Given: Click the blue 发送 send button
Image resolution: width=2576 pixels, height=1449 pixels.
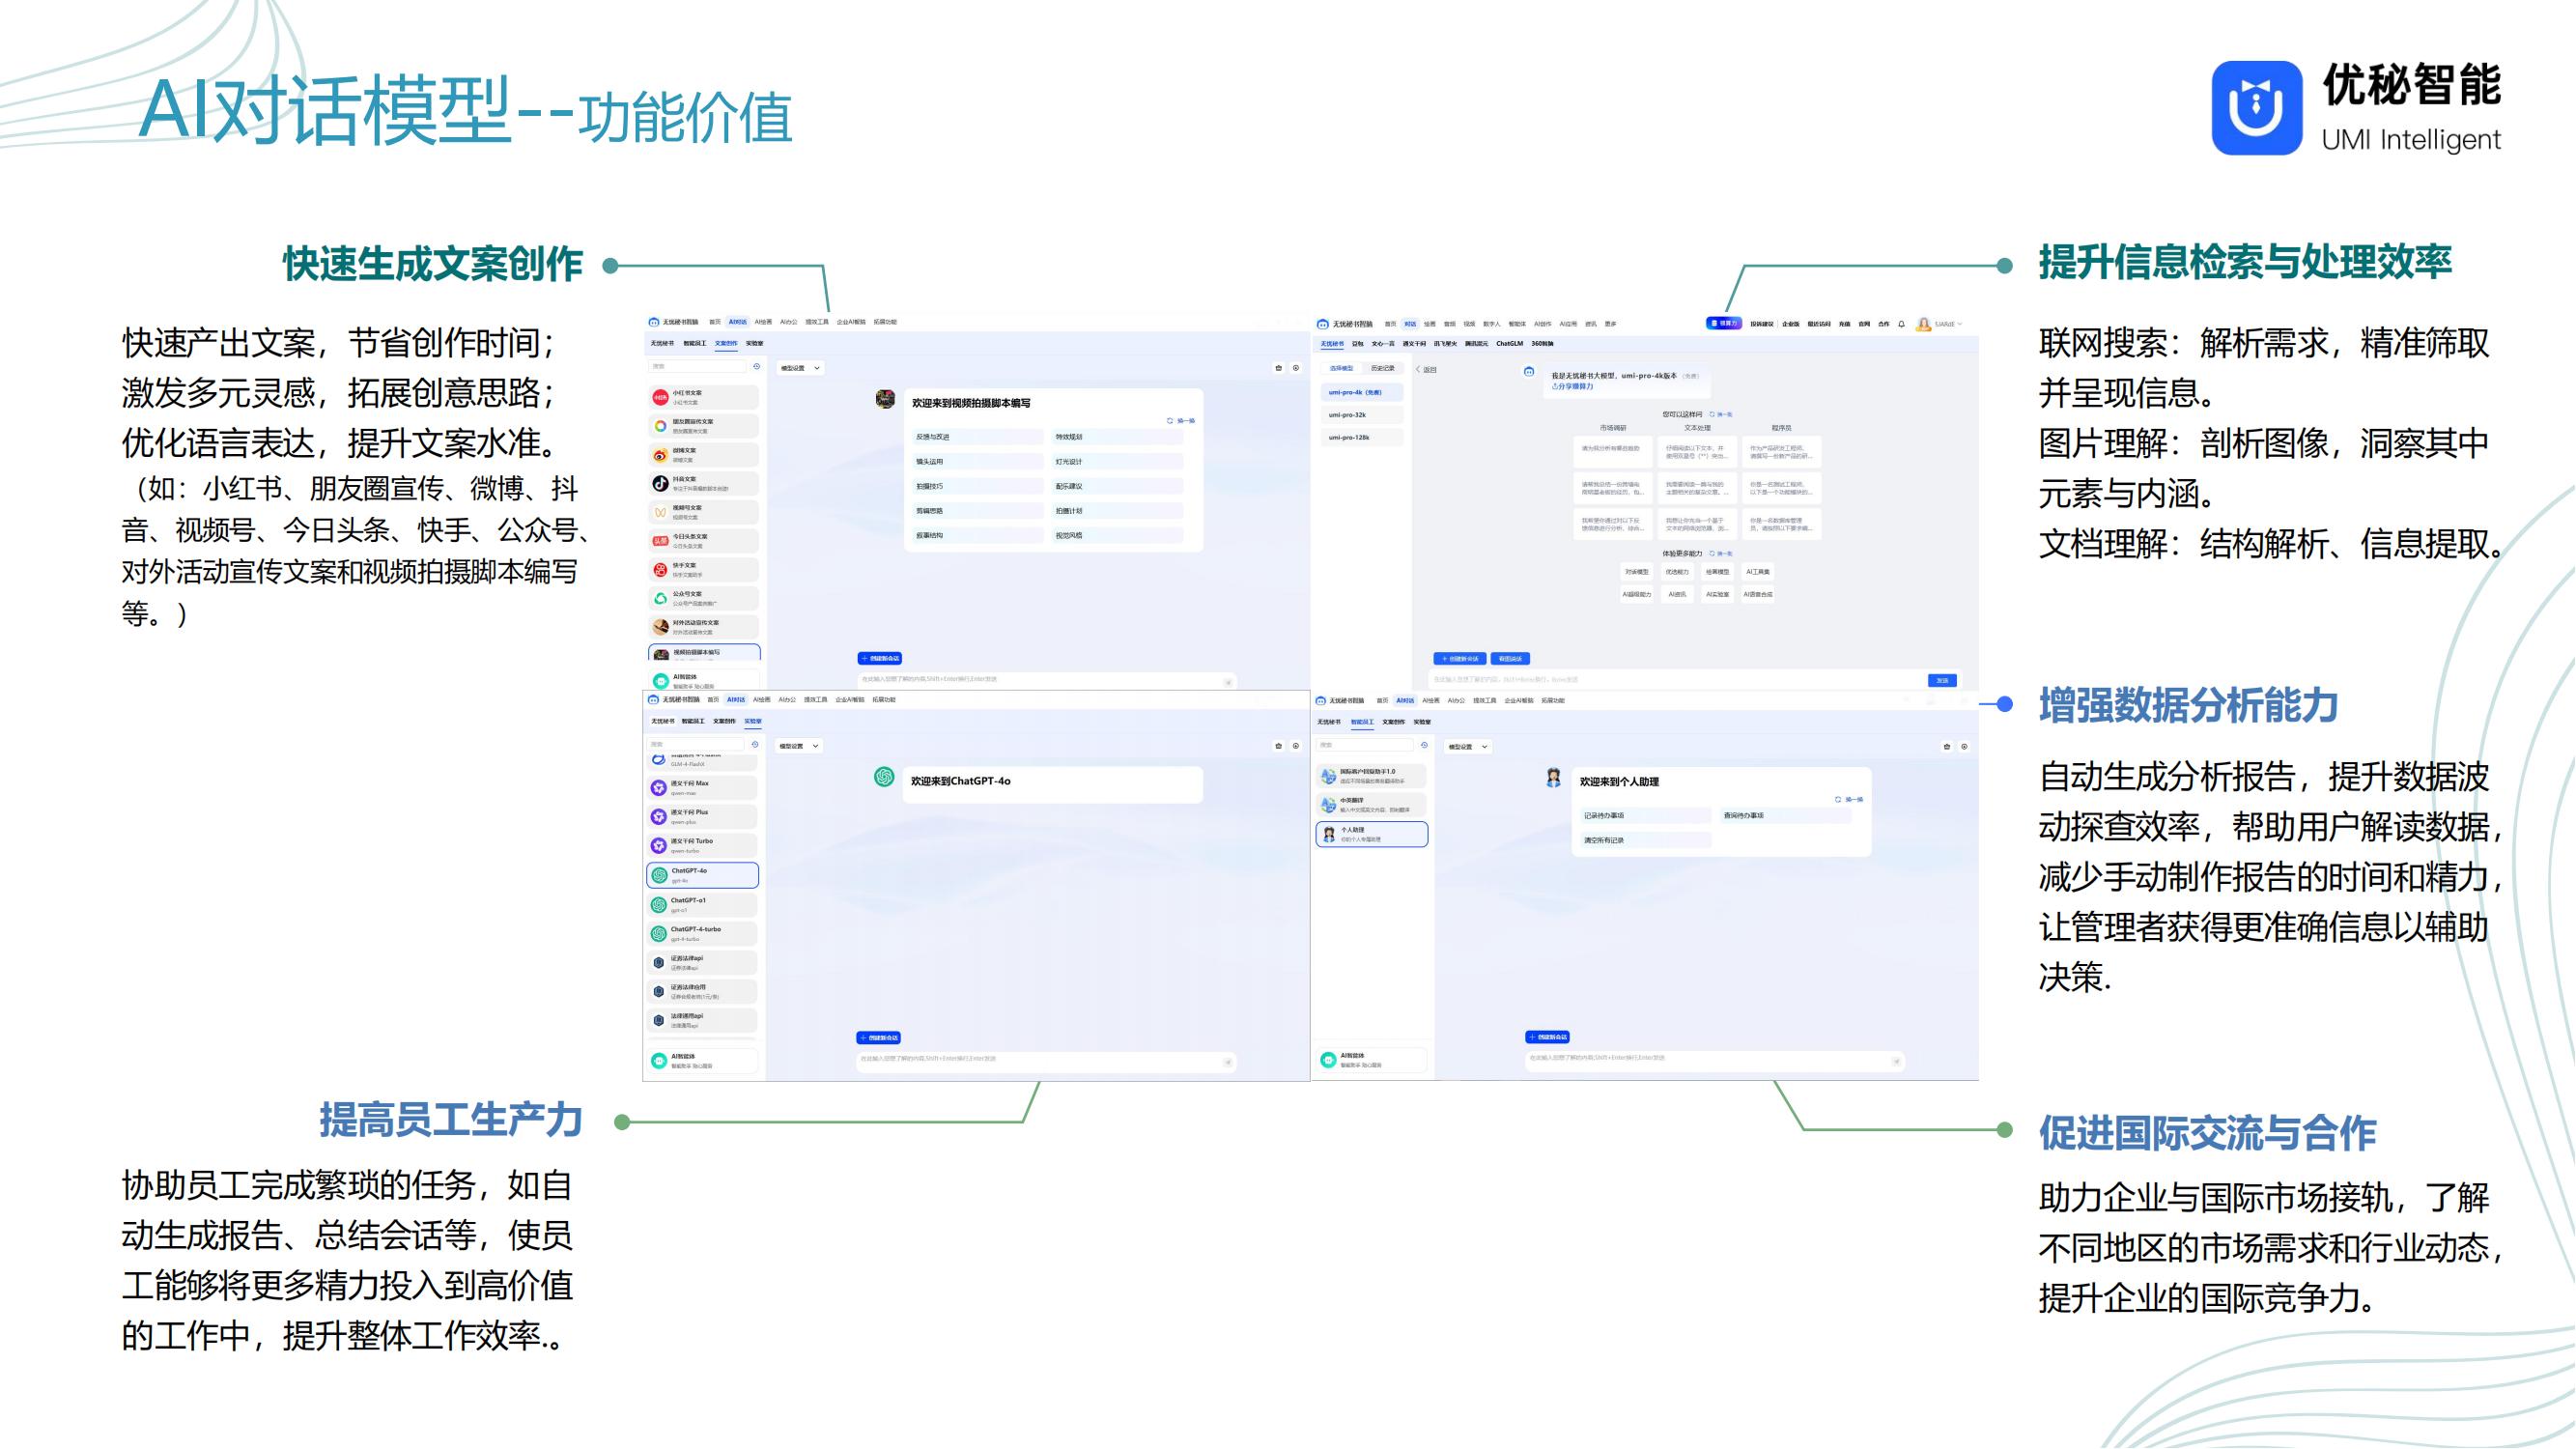Looking at the screenshot, I should [x=1941, y=680].
